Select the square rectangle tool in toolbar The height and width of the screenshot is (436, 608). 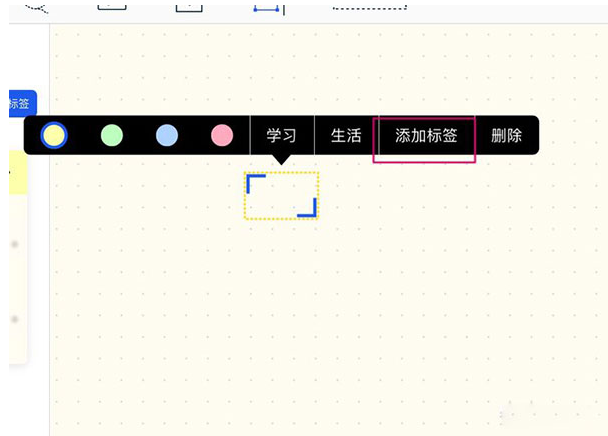click(x=189, y=8)
